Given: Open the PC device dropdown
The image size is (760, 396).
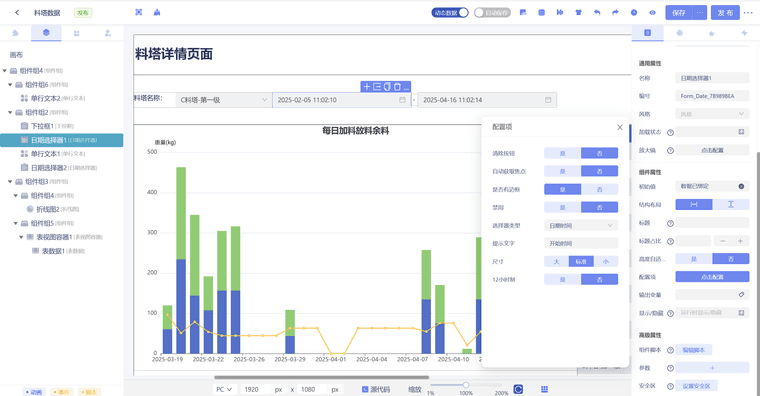Looking at the screenshot, I should tap(224, 389).
